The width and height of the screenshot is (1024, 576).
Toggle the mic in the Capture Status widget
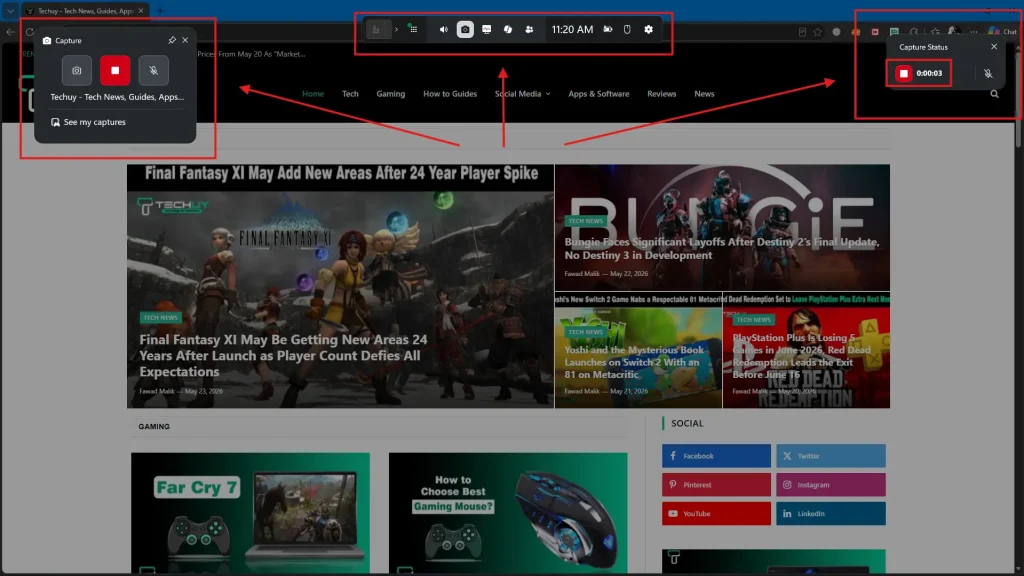[x=988, y=74]
